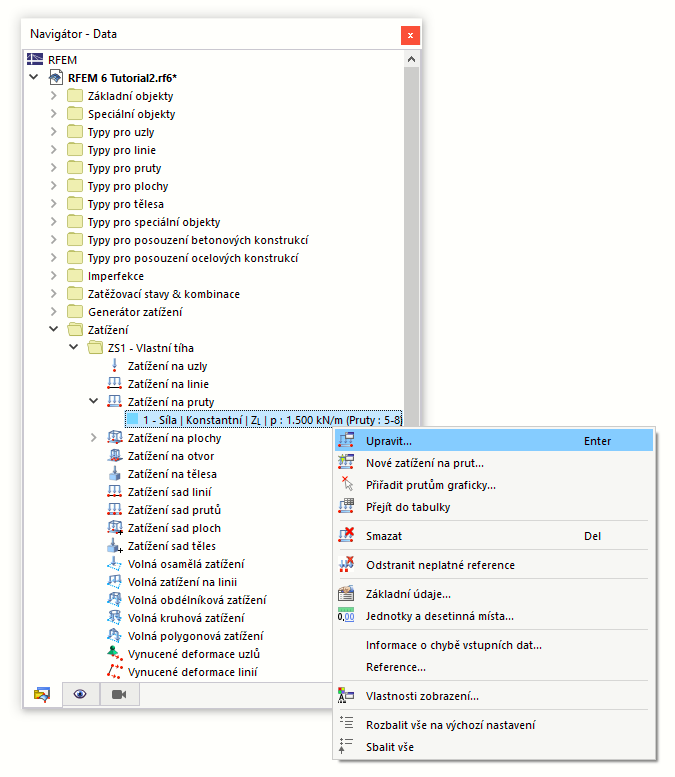Expand the Imperfekce folder
Screen dimensions: 675x777
tap(54, 276)
